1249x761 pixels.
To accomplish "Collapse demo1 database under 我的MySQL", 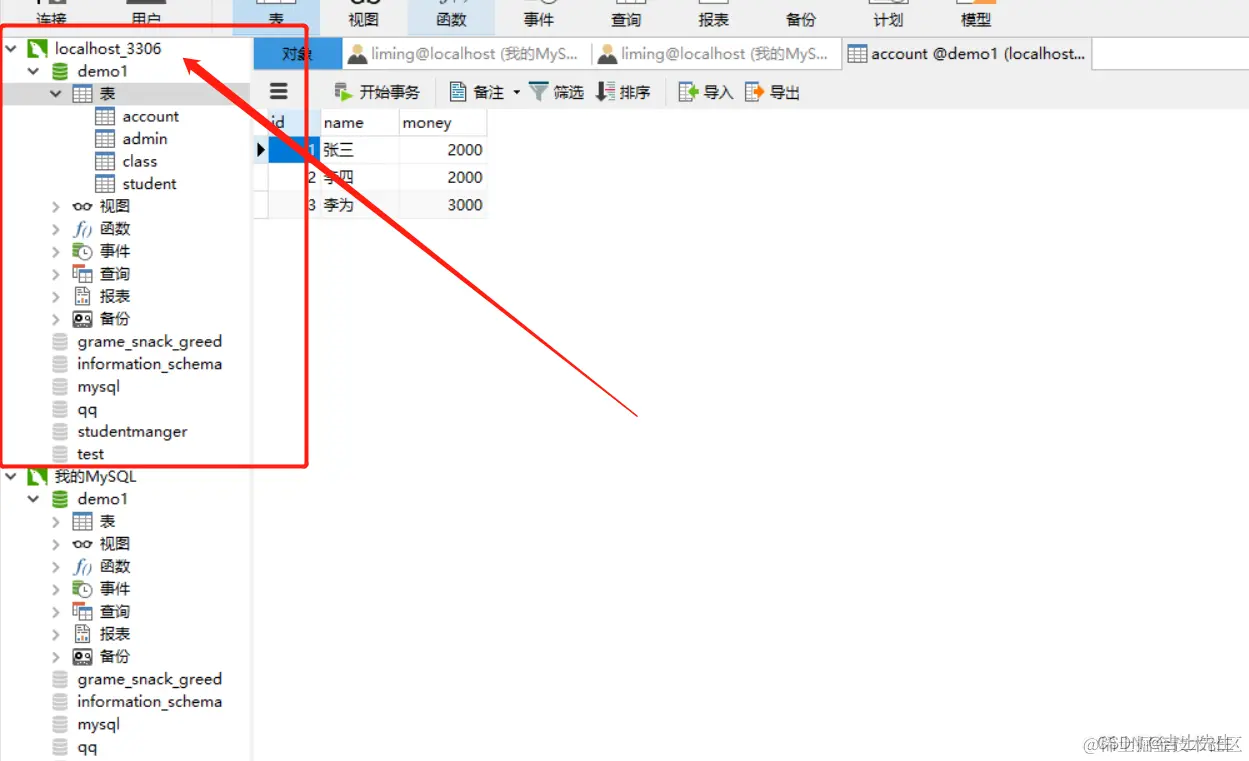I will (34, 499).
